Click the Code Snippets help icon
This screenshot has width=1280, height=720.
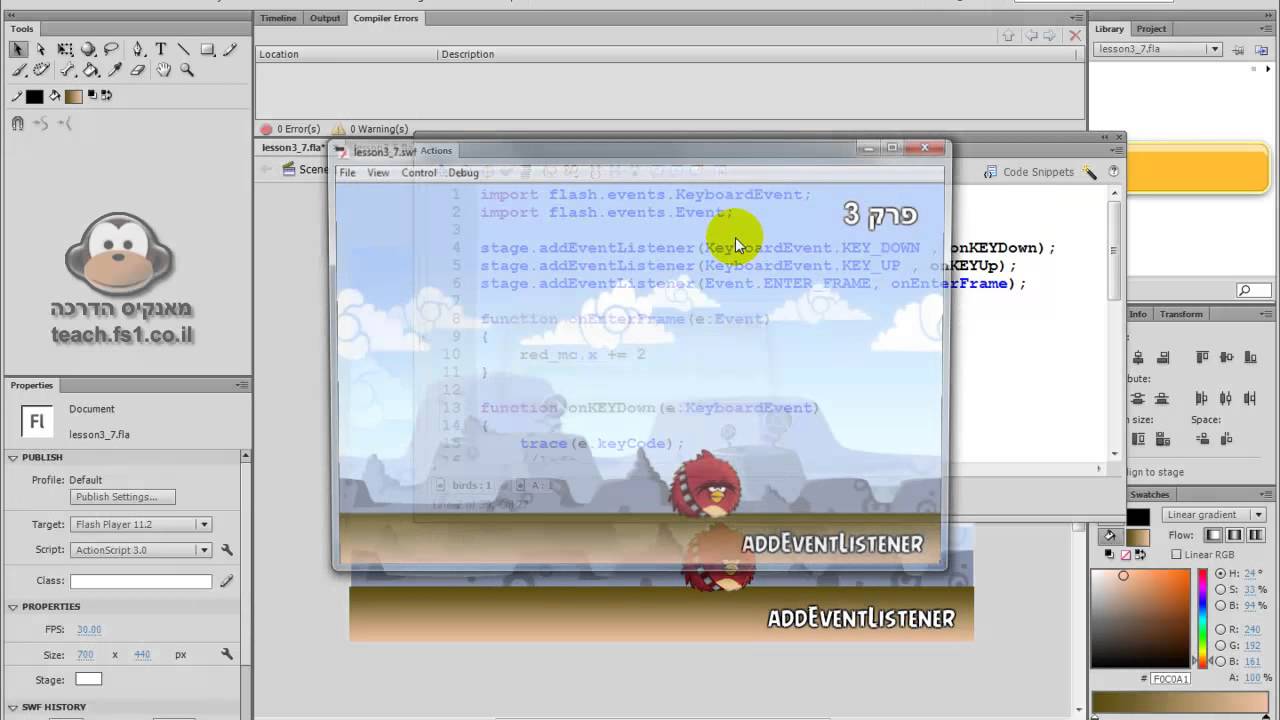(1113, 172)
